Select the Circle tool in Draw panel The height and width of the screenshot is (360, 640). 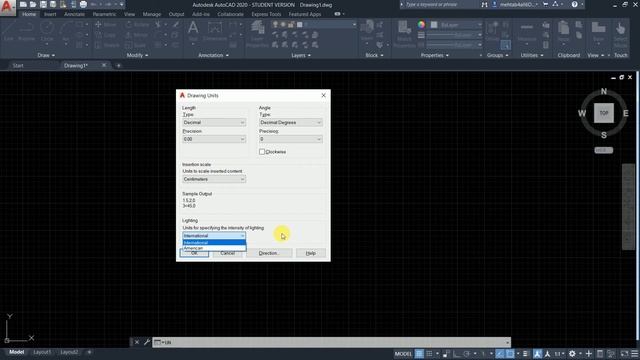click(47, 30)
